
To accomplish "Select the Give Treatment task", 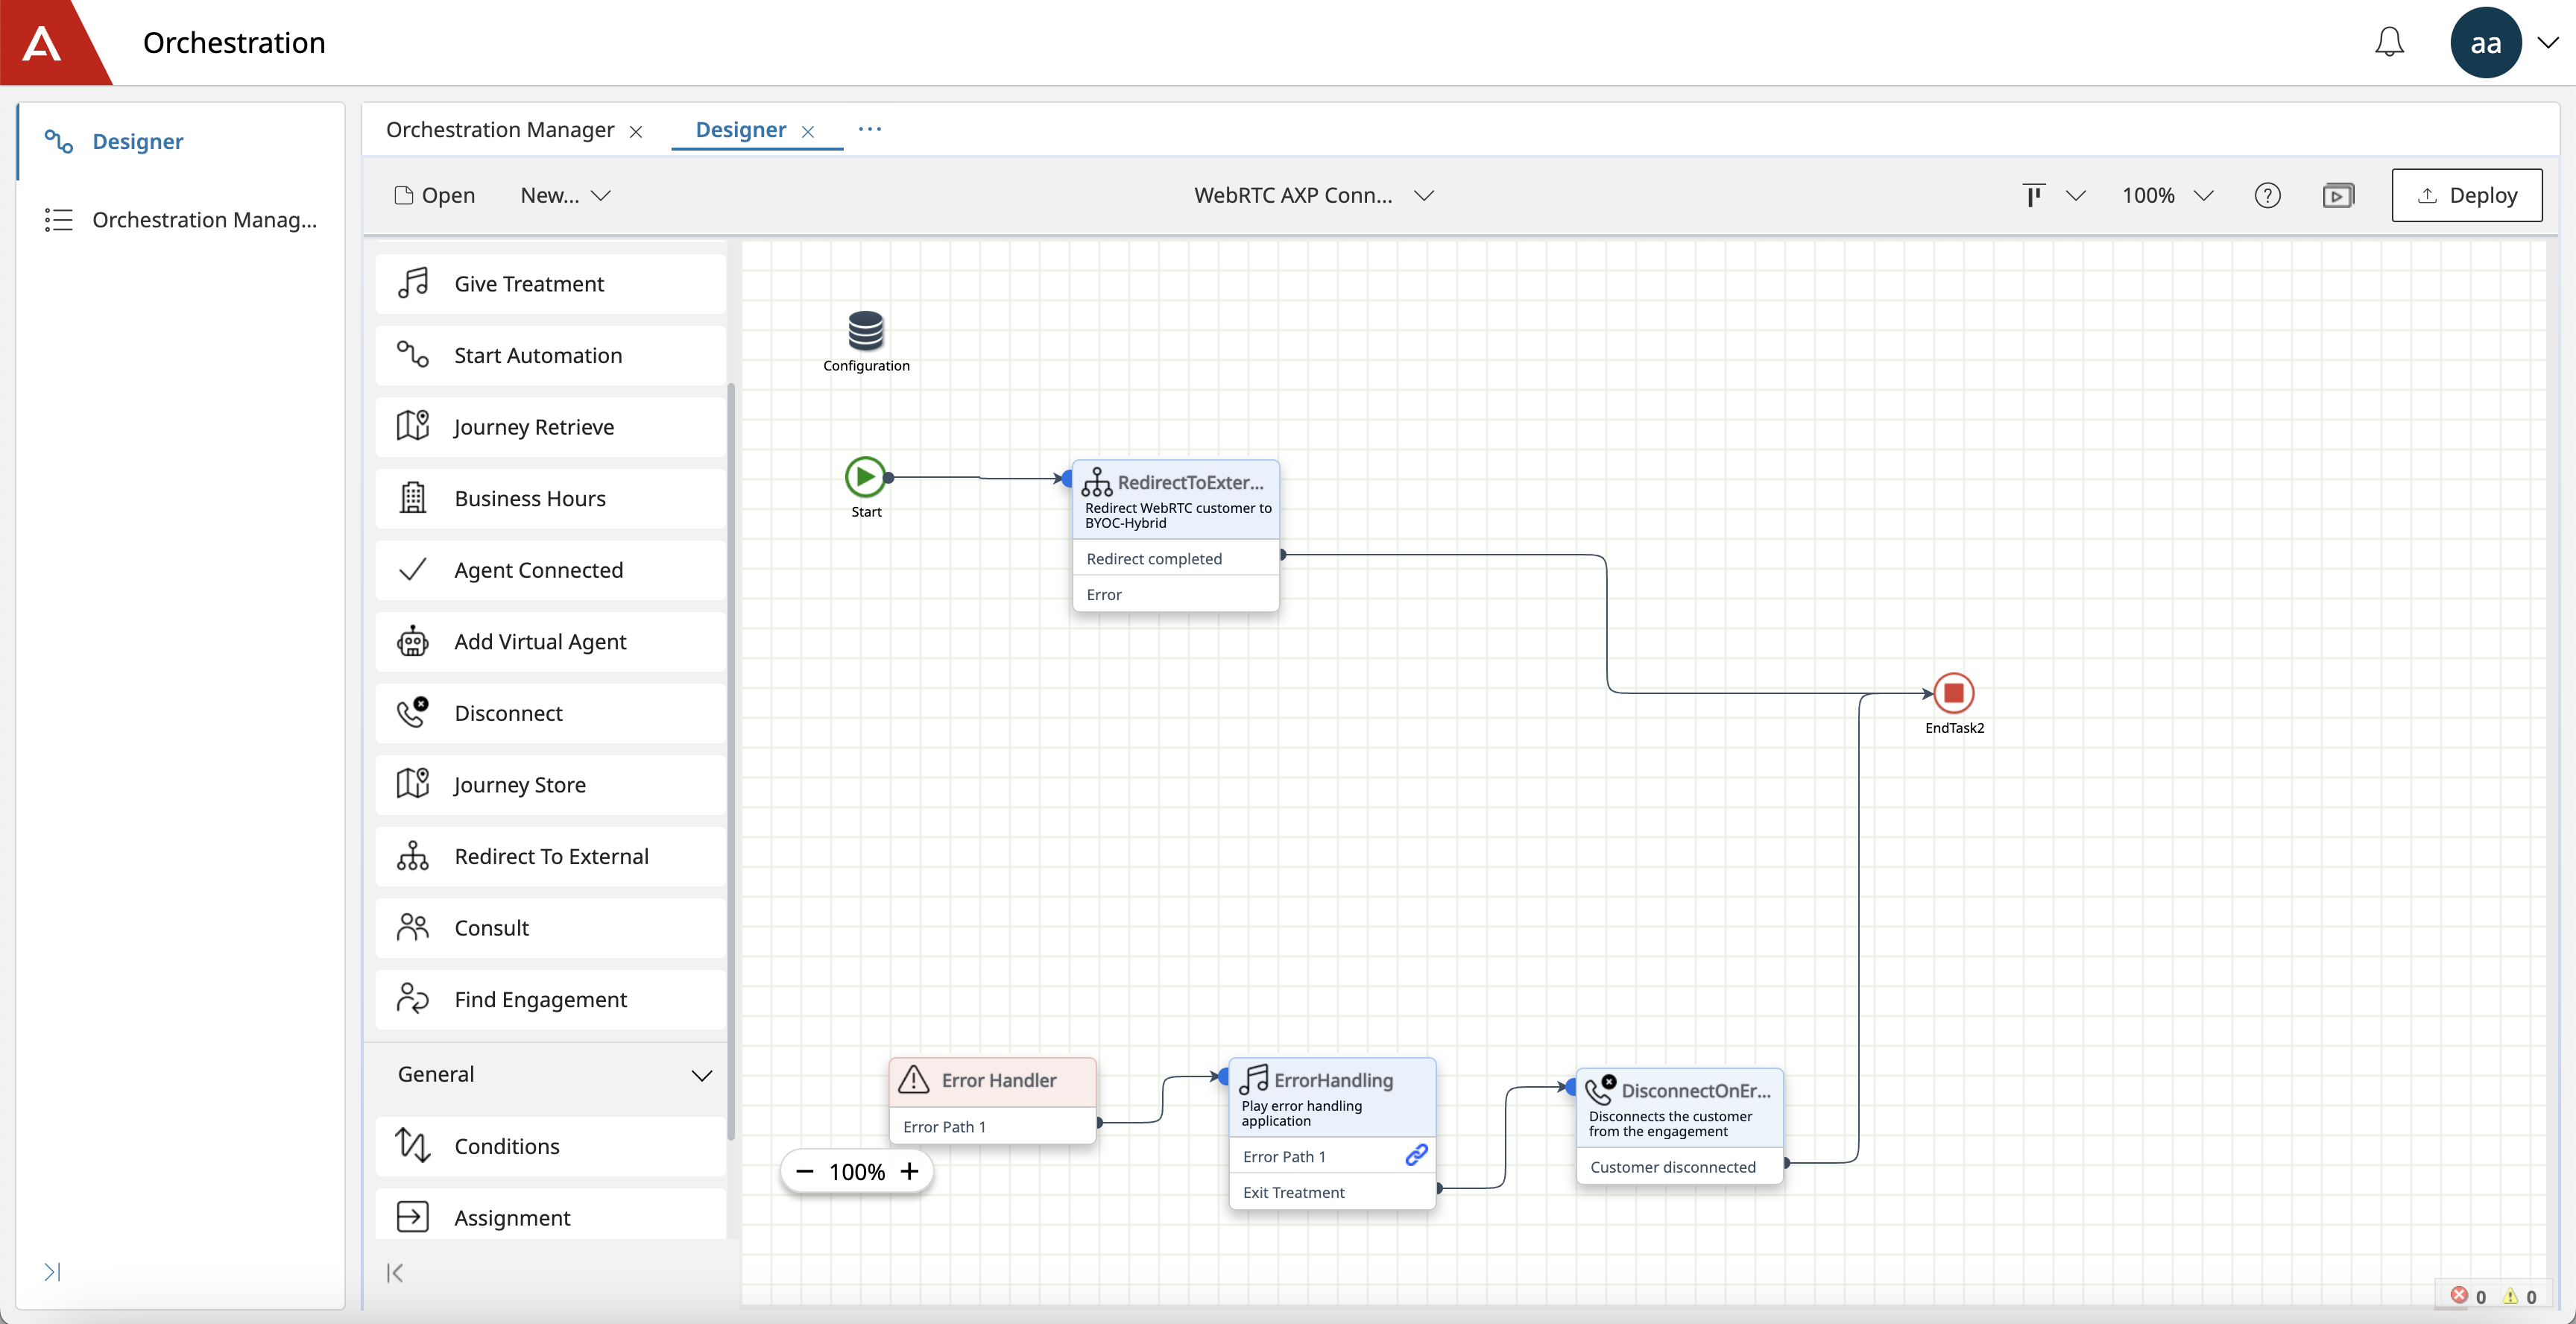I will click(x=550, y=284).
